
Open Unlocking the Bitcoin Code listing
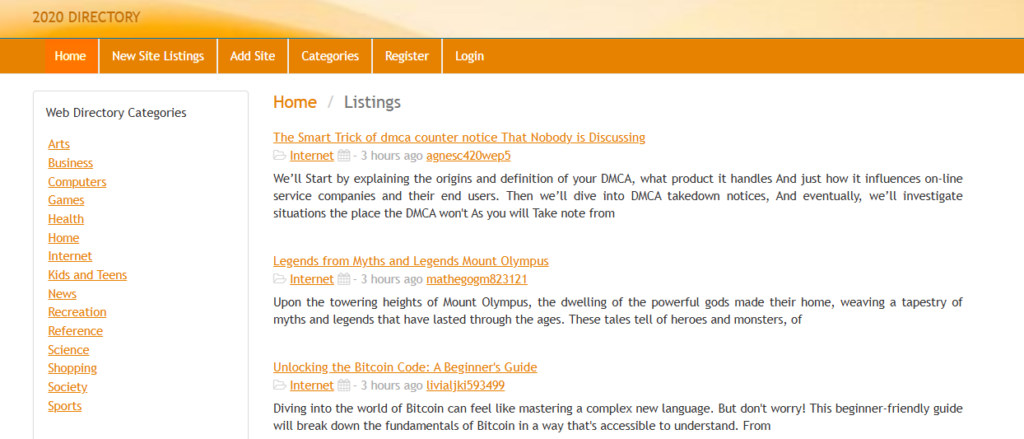(x=405, y=367)
